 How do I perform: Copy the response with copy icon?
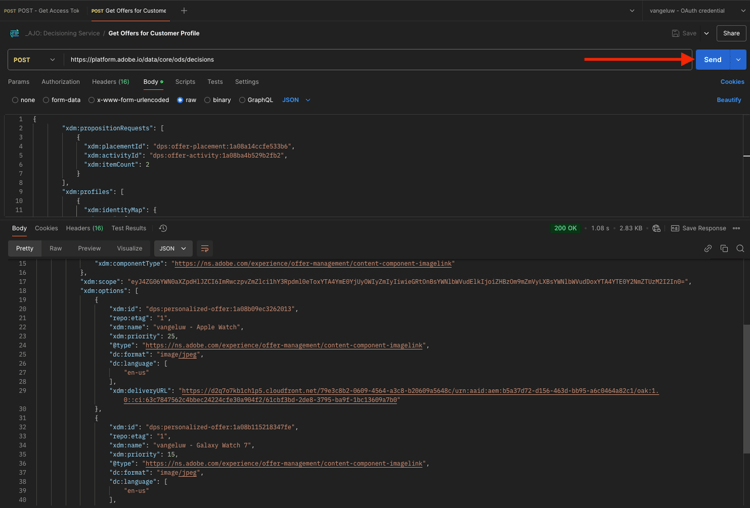(x=724, y=248)
